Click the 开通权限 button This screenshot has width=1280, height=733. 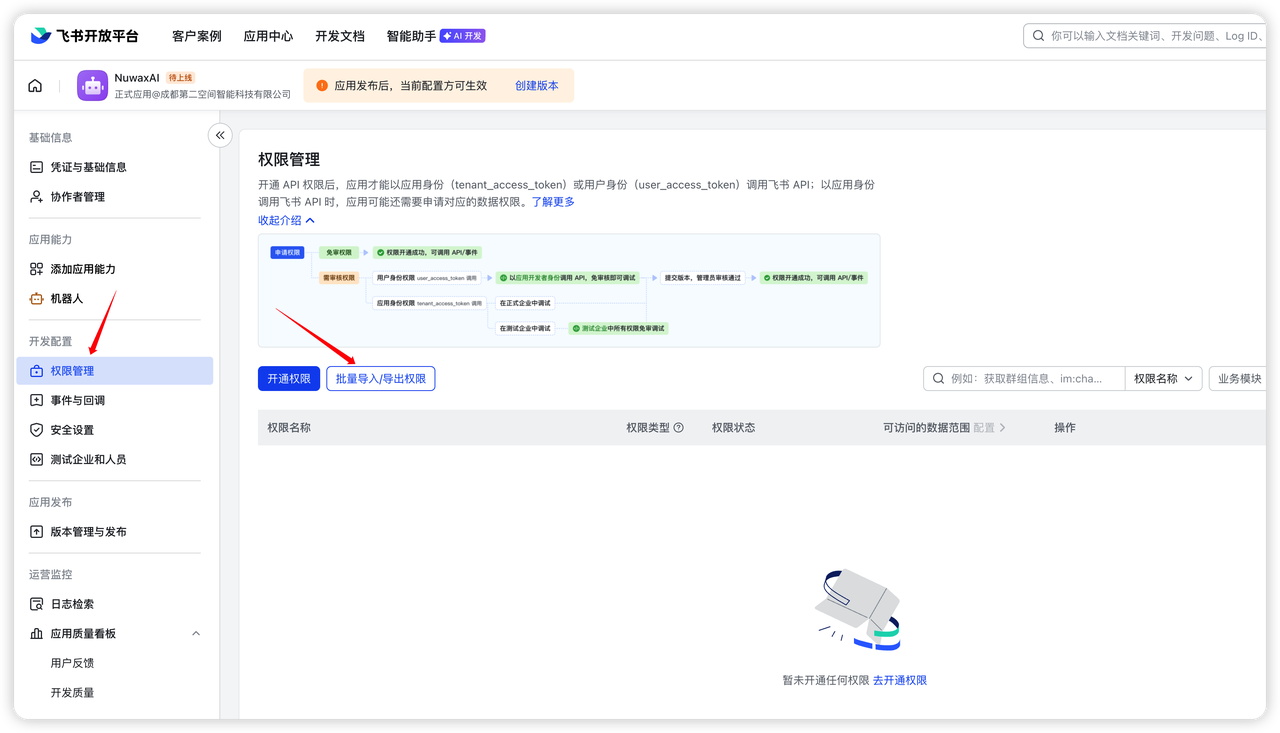click(289, 379)
